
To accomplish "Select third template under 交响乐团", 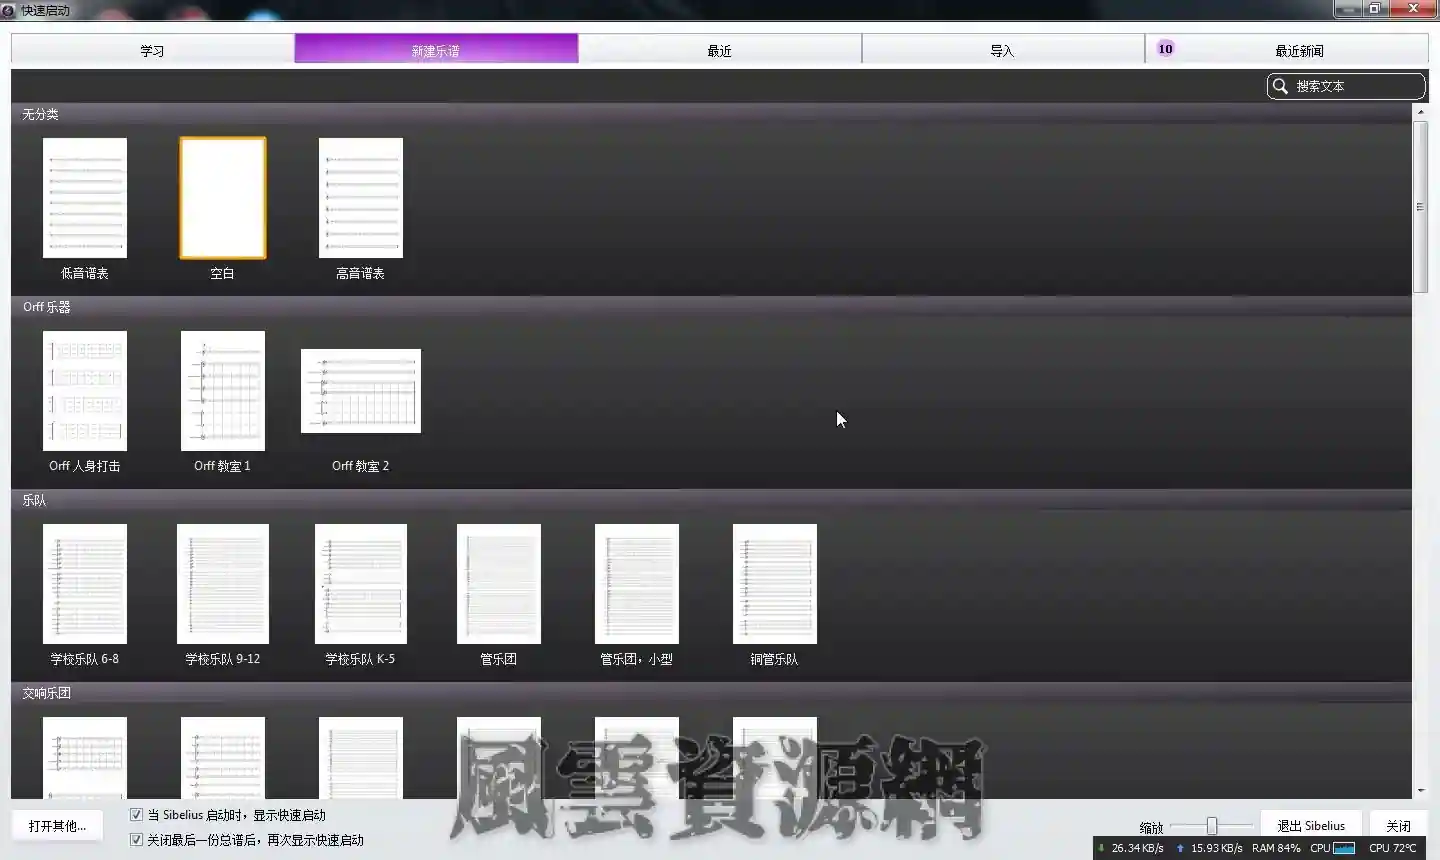I will 361,757.
